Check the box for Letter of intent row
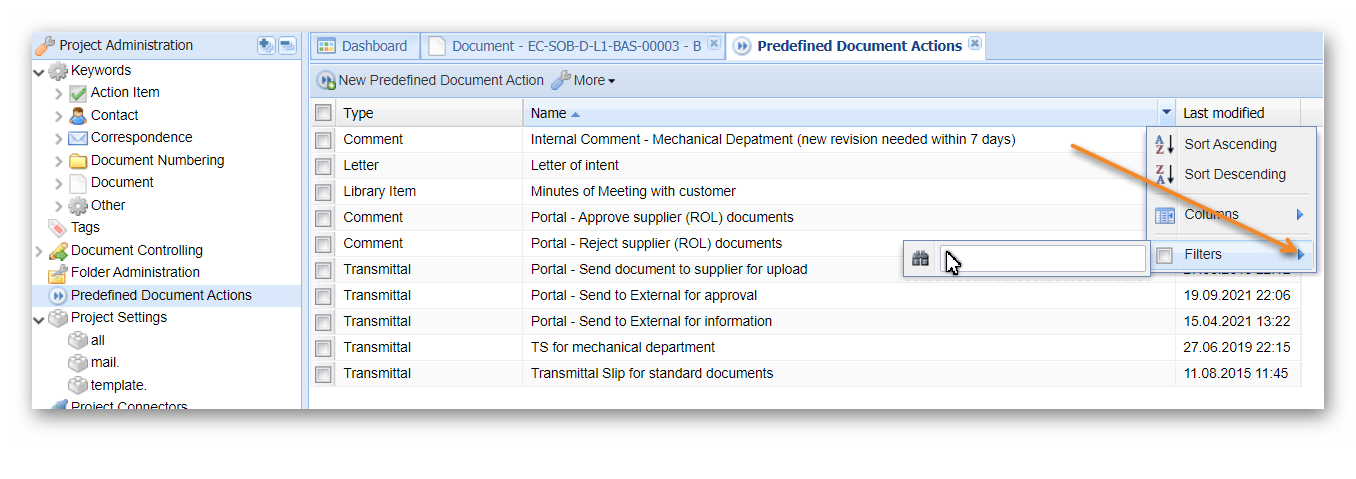This screenshot has width=1356, height=479. click(x=323, y=166)
